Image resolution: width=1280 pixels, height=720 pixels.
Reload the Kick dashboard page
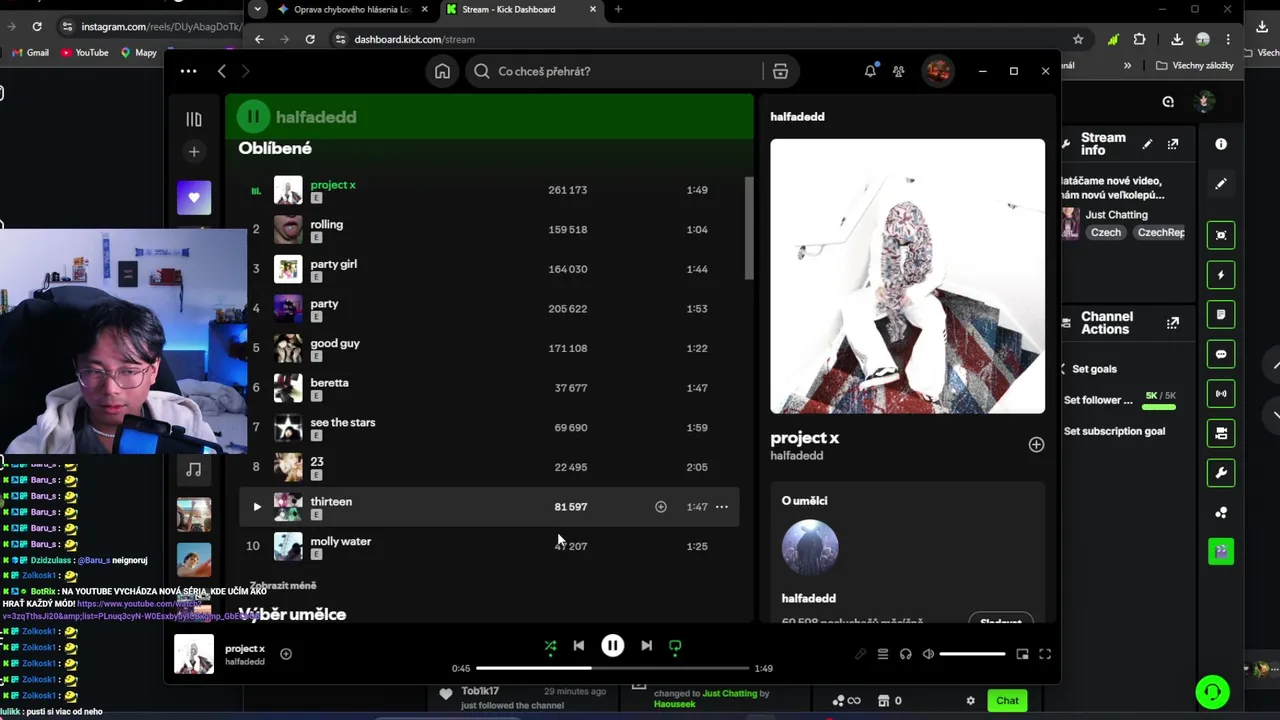[x=310, y=39]
